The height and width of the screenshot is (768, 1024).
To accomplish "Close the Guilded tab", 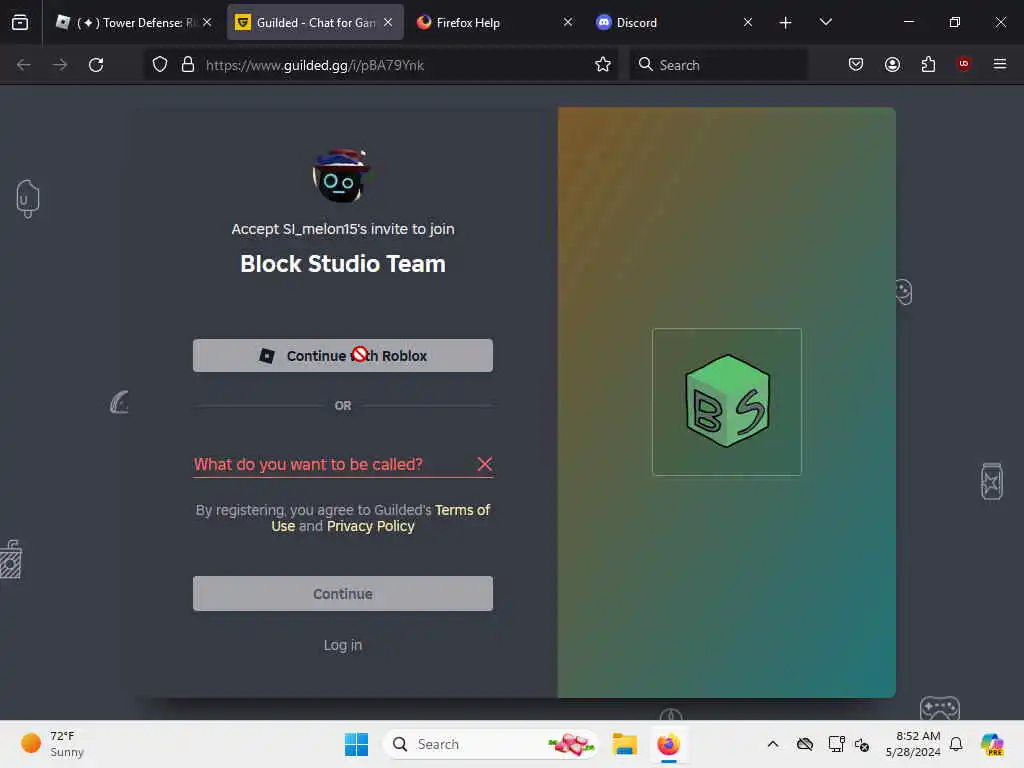I will [x=389, y=23].
